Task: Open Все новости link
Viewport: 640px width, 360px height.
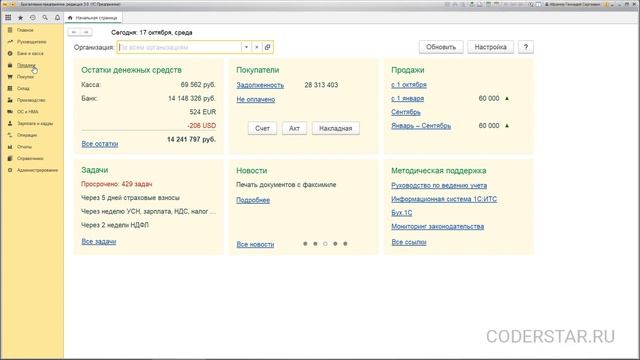Action: 255,244
